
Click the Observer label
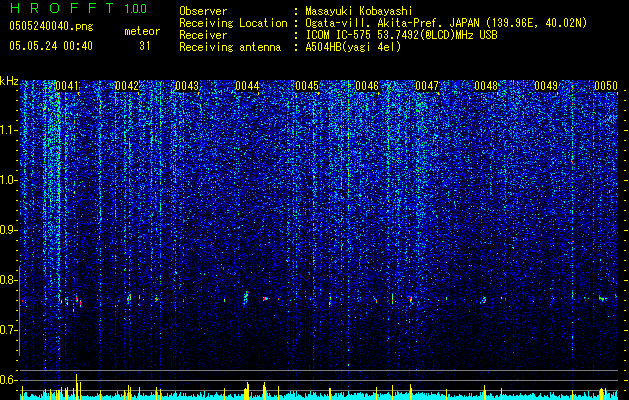[x=203, y=11]
